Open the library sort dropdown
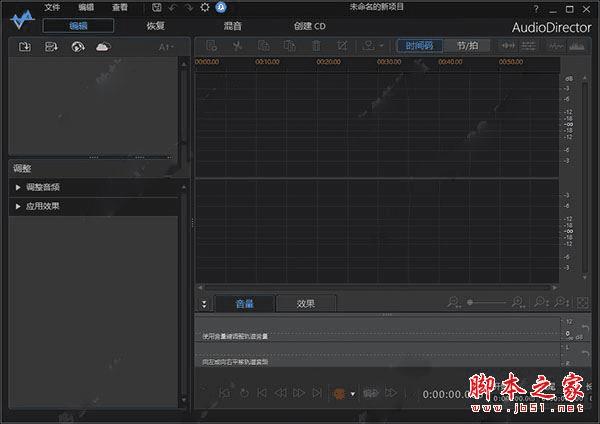This screenshot has width=600, height=424. coord(166,47)
